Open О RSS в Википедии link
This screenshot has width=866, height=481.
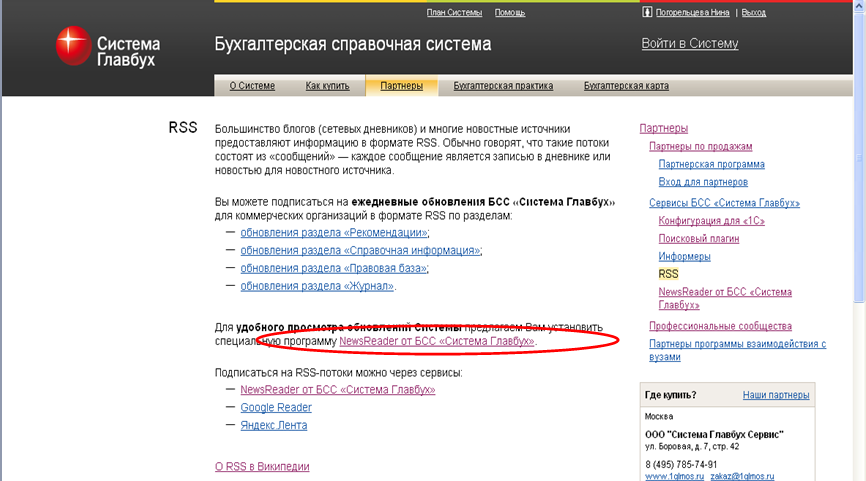262,466
